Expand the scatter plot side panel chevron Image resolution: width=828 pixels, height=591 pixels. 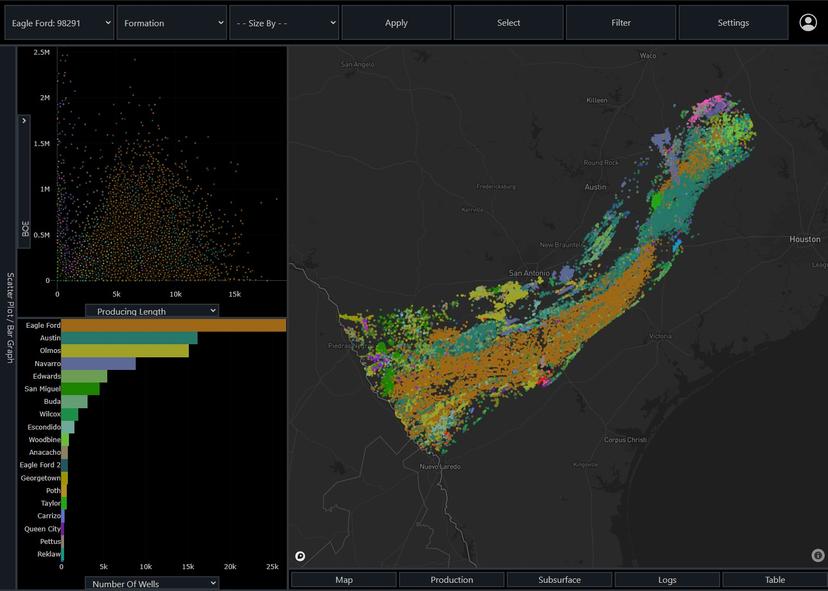(x=22, y=120)
